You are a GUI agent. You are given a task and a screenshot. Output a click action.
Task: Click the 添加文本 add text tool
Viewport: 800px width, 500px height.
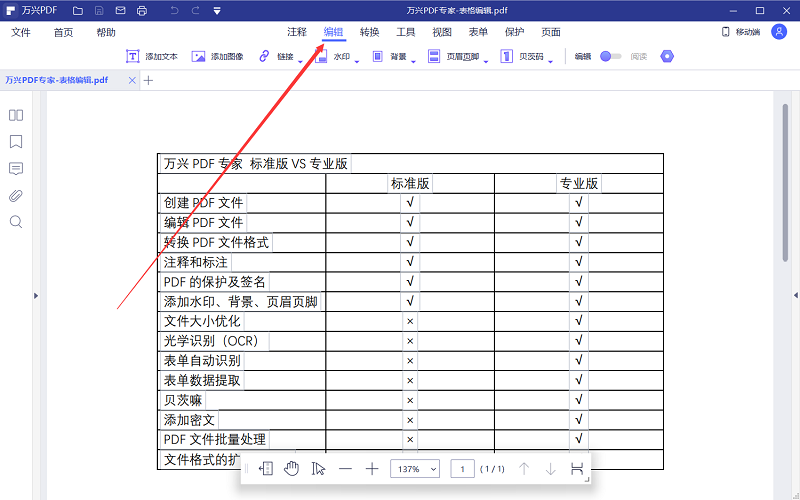click(x=152, y=56)
